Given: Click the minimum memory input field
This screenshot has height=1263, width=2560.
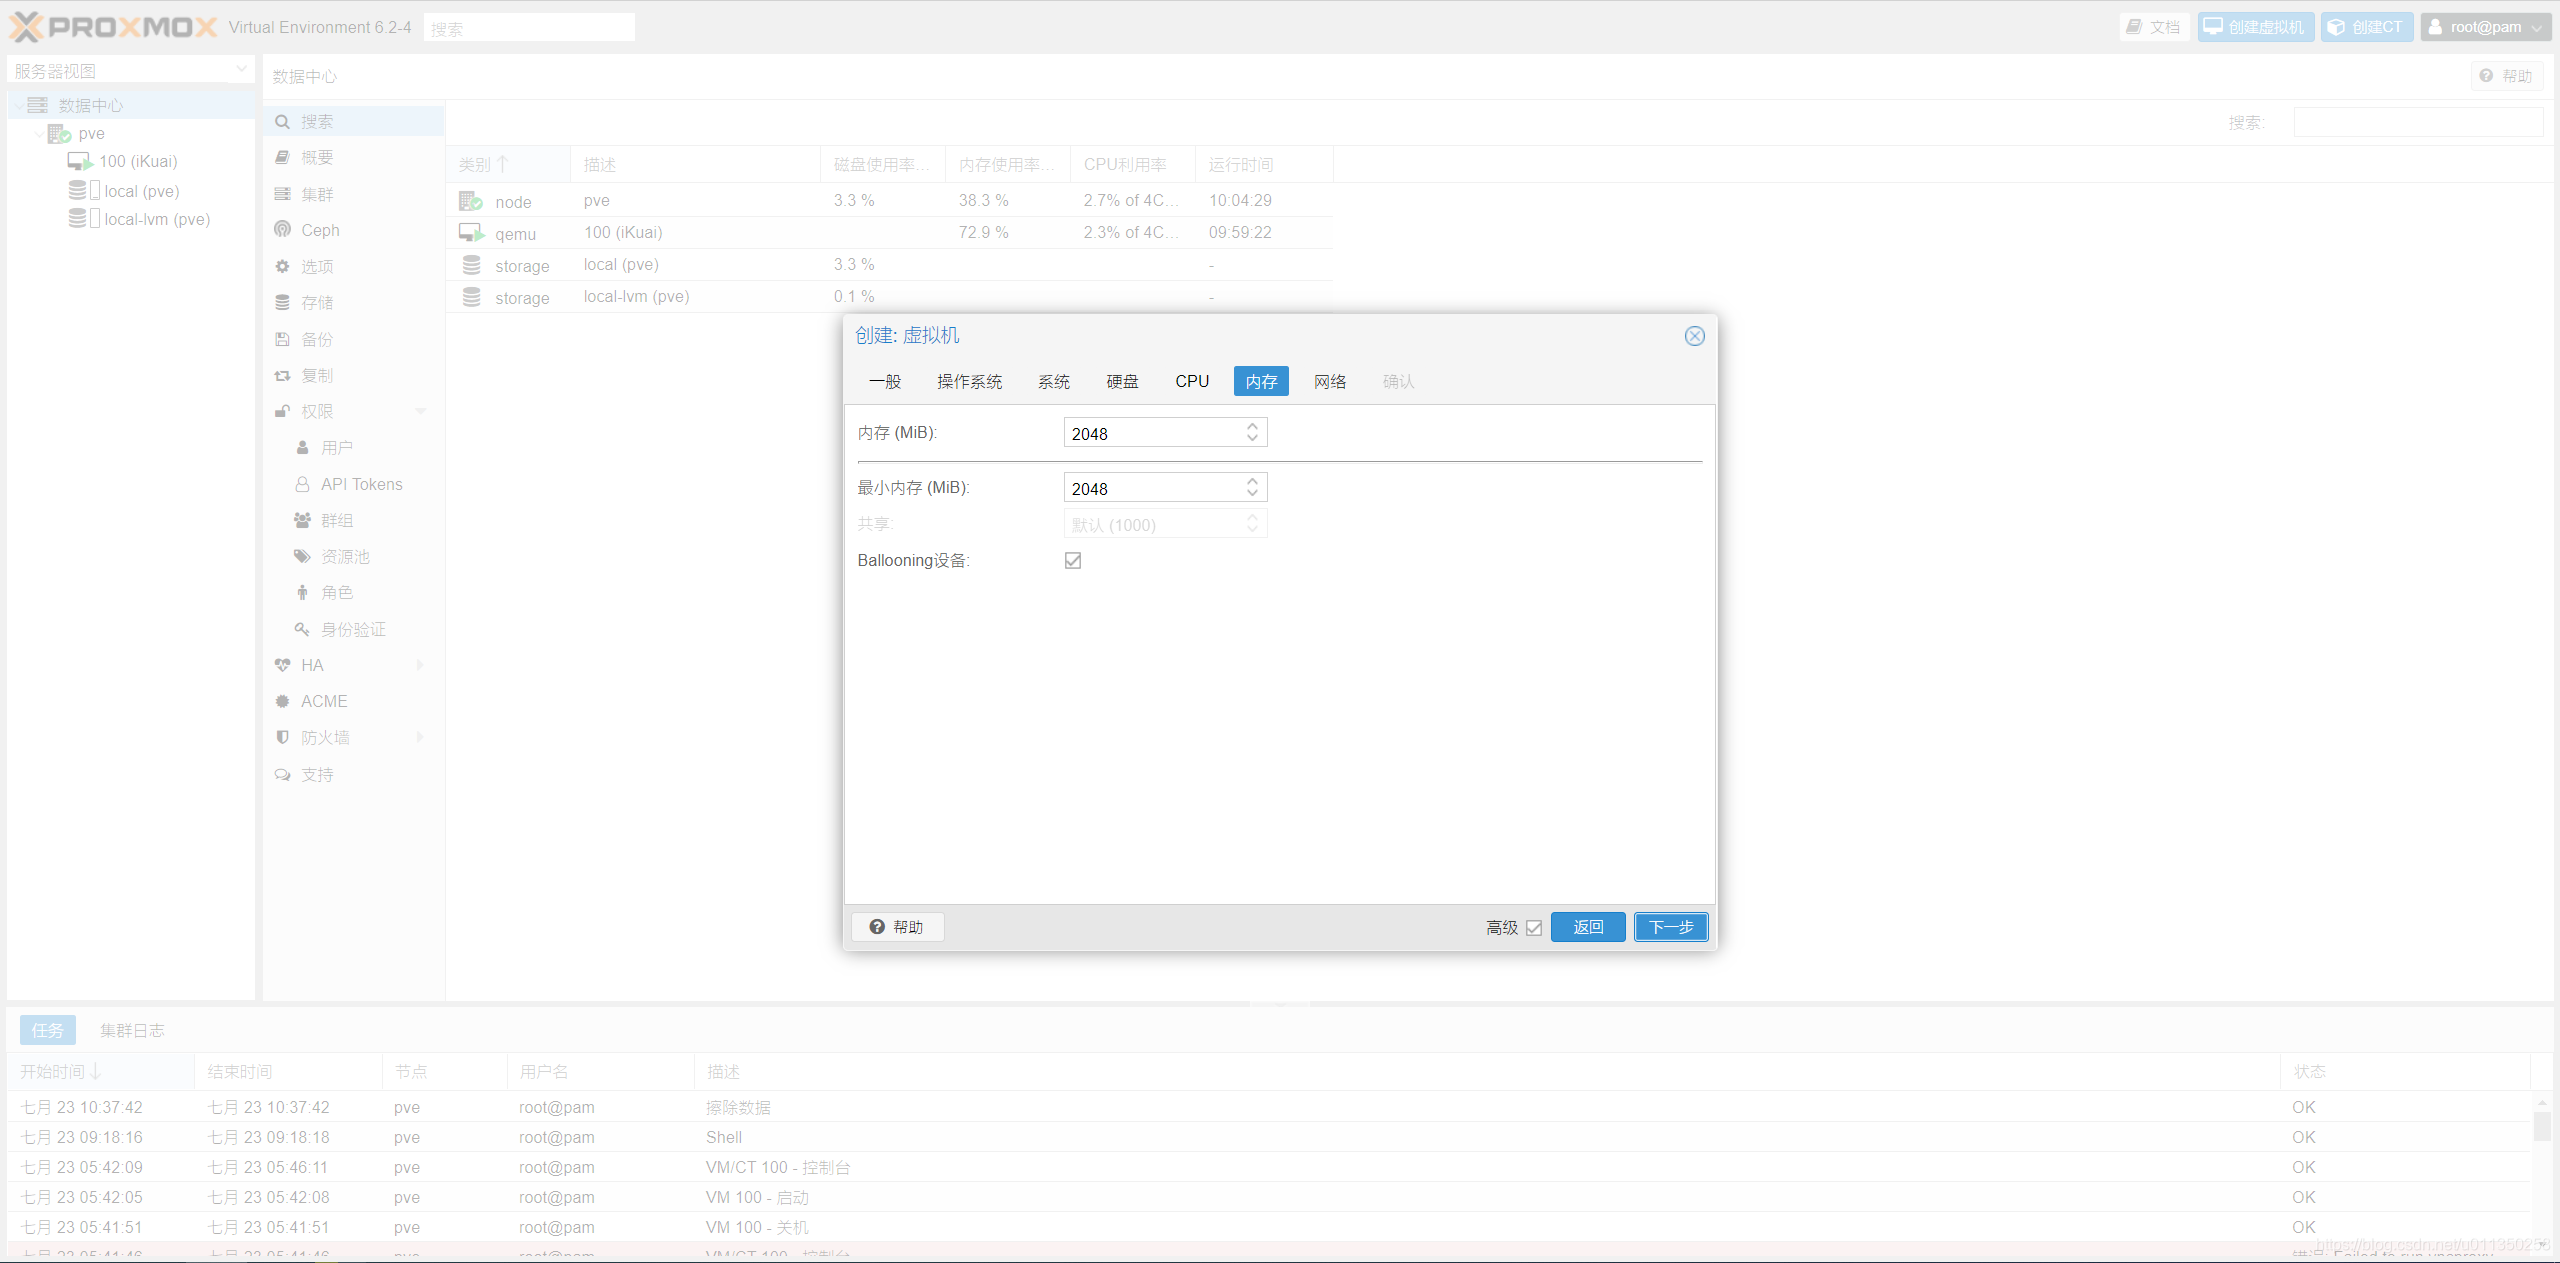Looking at the screenshot, I should pyautogui.click(x=1152, y=488).
